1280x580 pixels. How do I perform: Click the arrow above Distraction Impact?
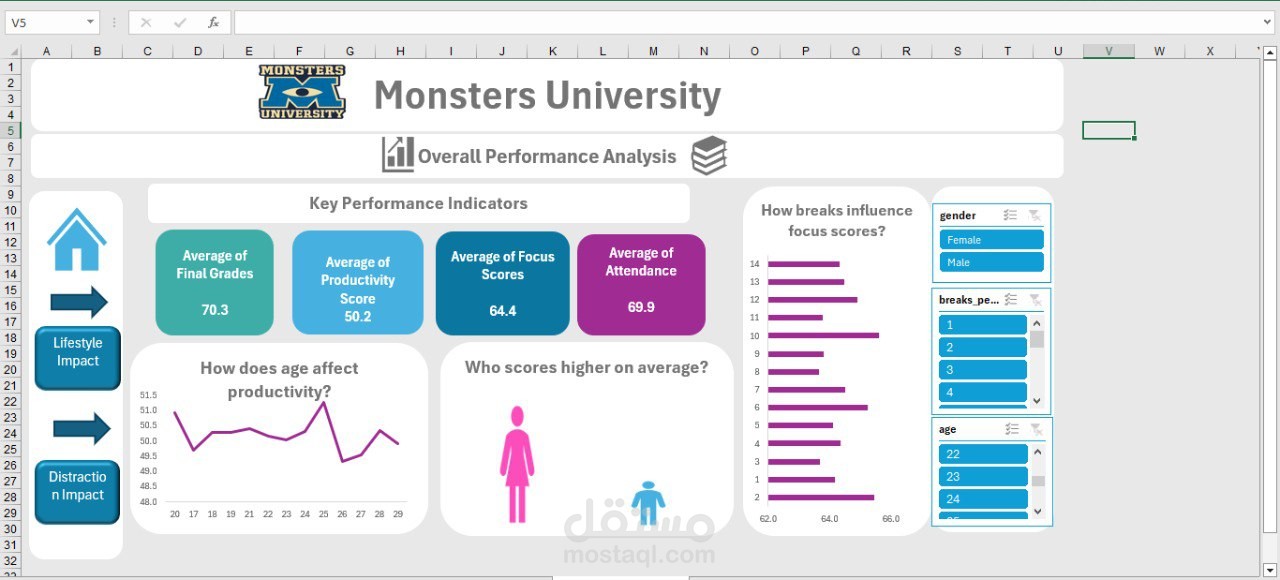[81, 428]
